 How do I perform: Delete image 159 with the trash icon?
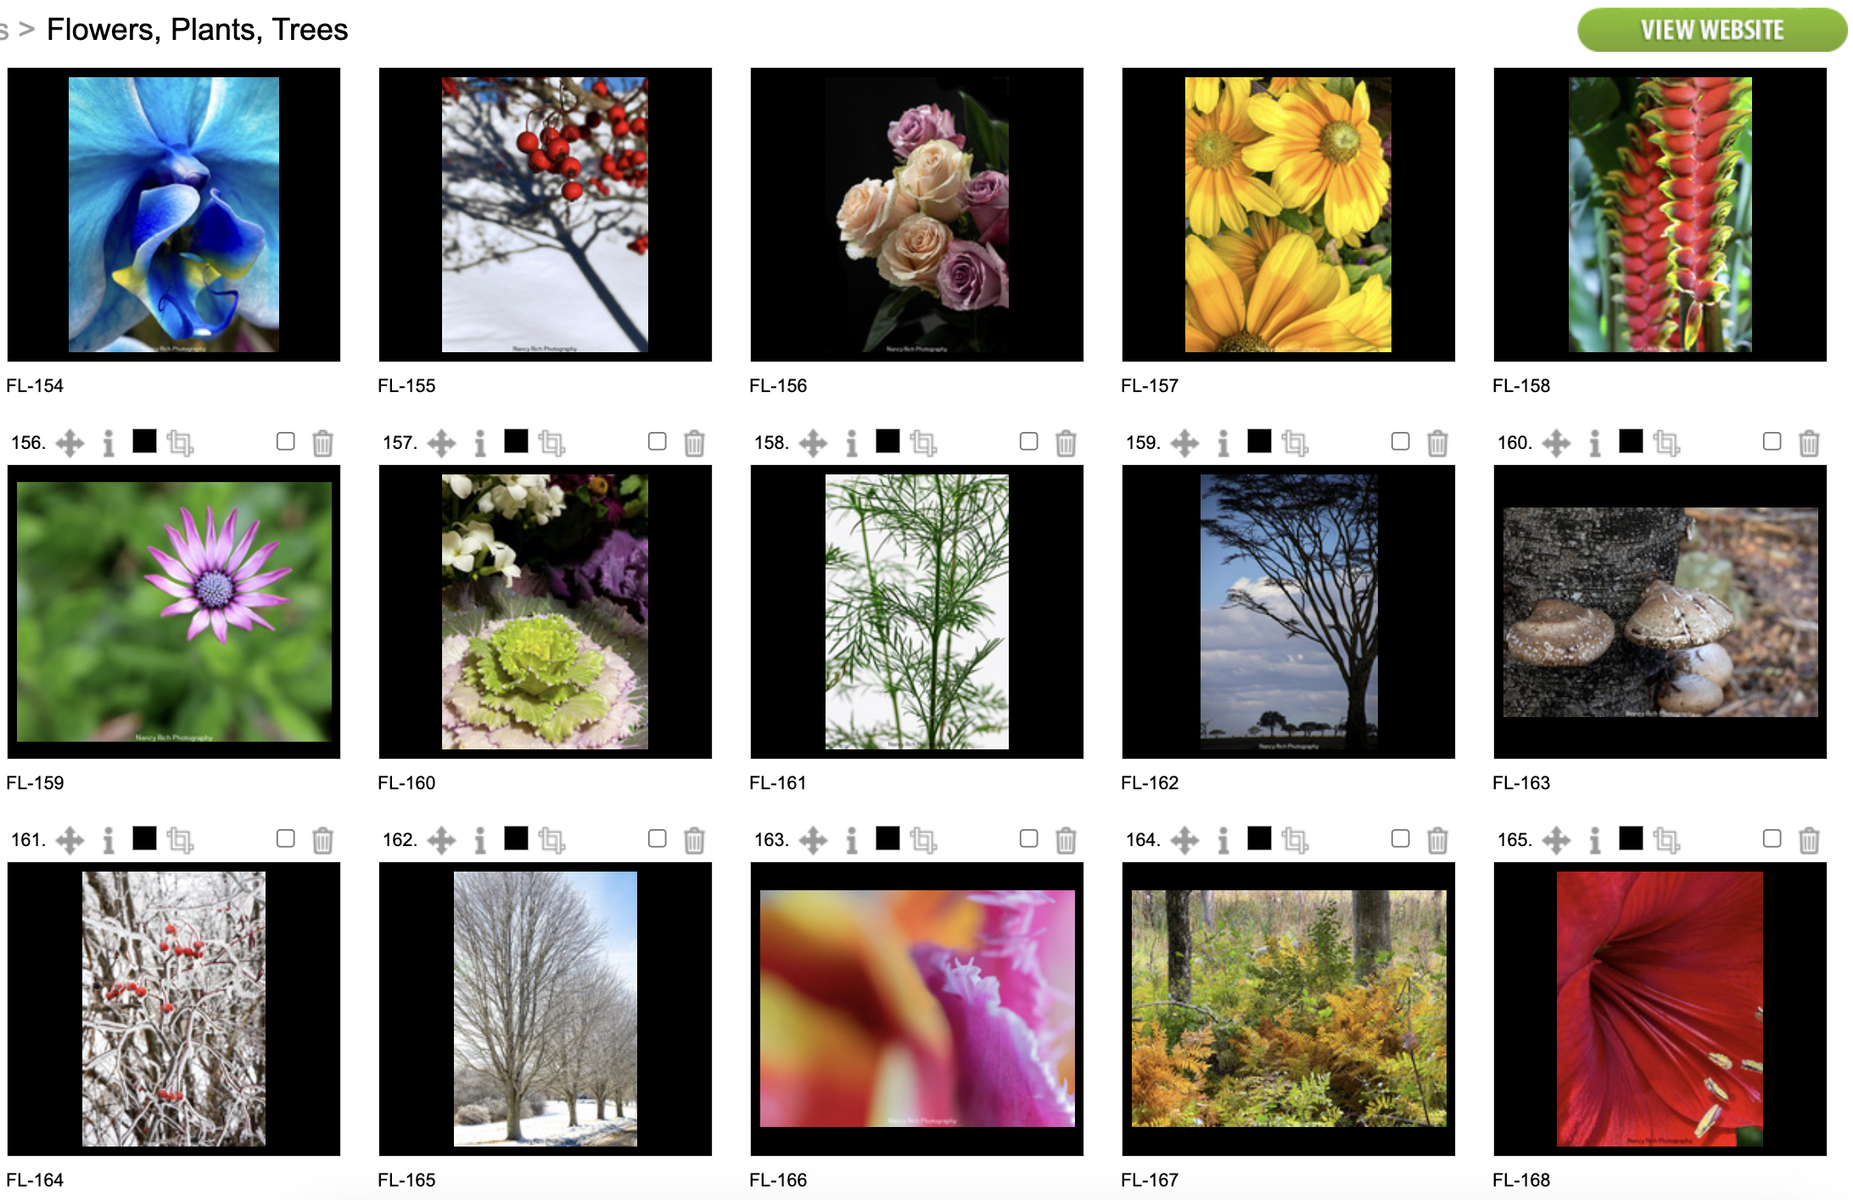point(1437,443)
